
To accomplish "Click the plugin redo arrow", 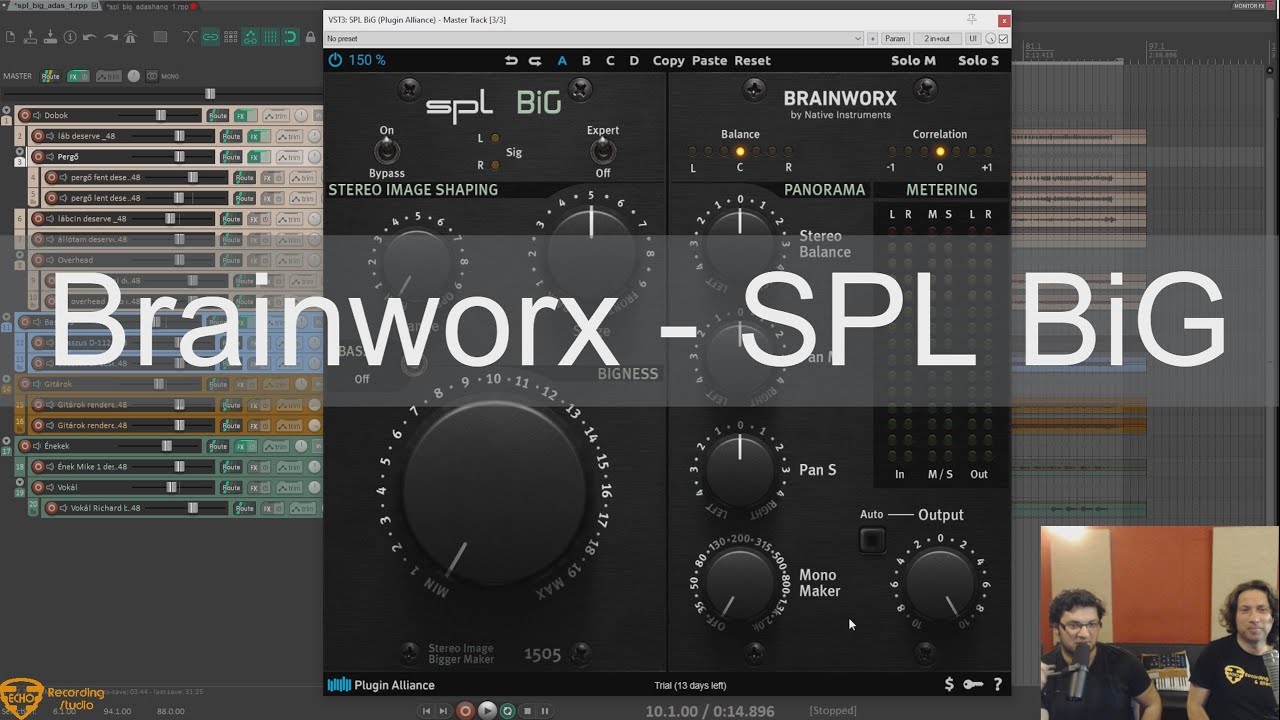I will [535, 60].
